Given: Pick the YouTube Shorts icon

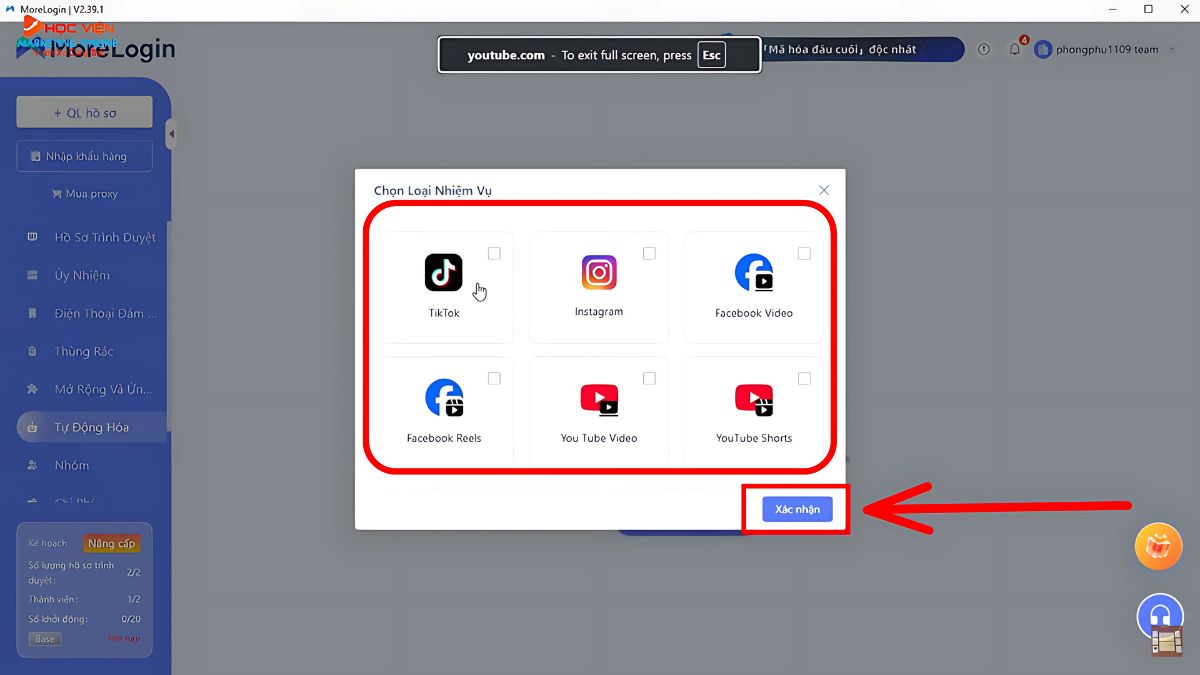Looking at the screenshot, I should coord(754,399).
